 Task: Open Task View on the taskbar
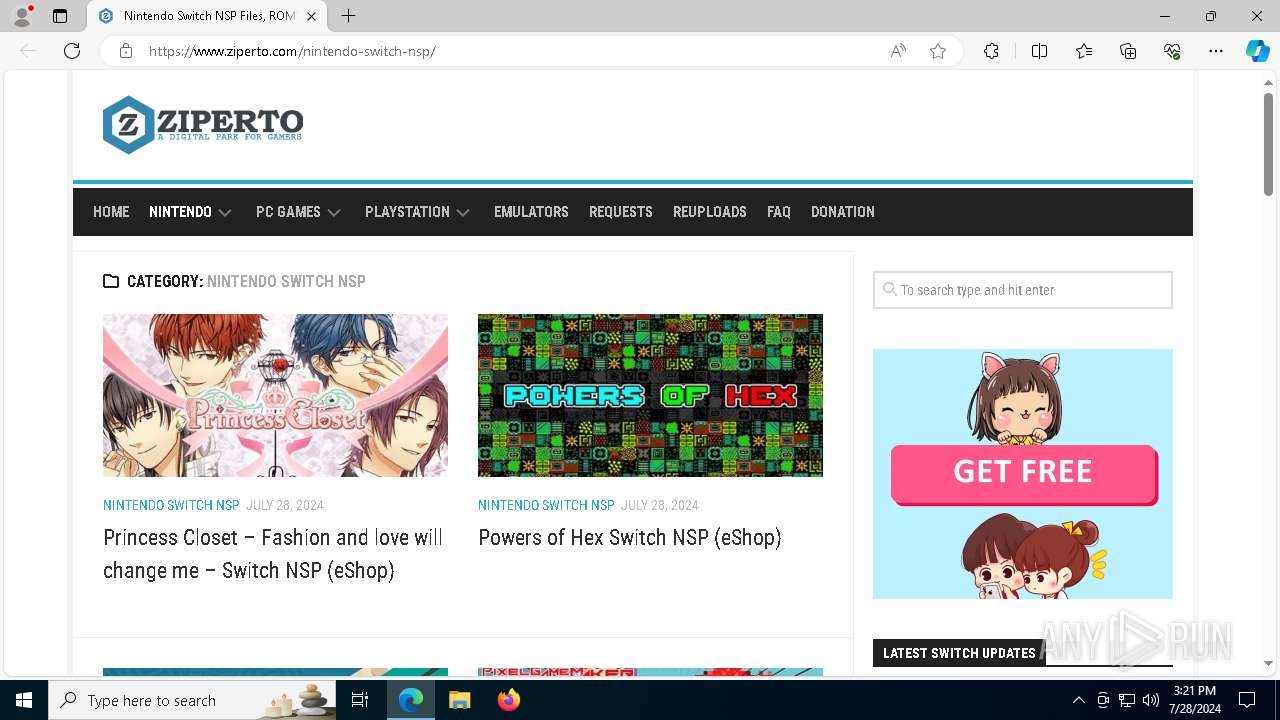click(x=360, y=700)
